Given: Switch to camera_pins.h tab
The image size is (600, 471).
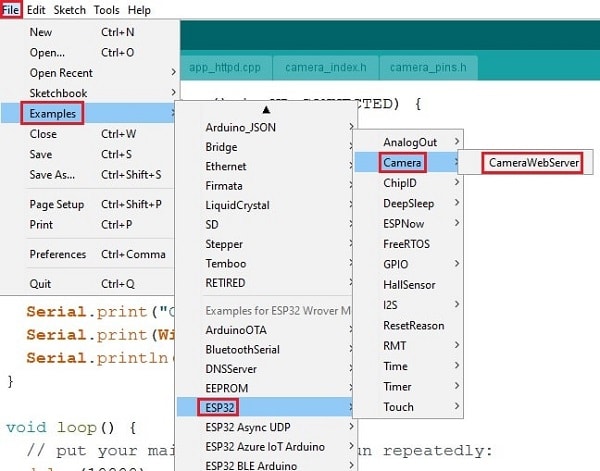Looking at the screenshot, I should [428, 68].
